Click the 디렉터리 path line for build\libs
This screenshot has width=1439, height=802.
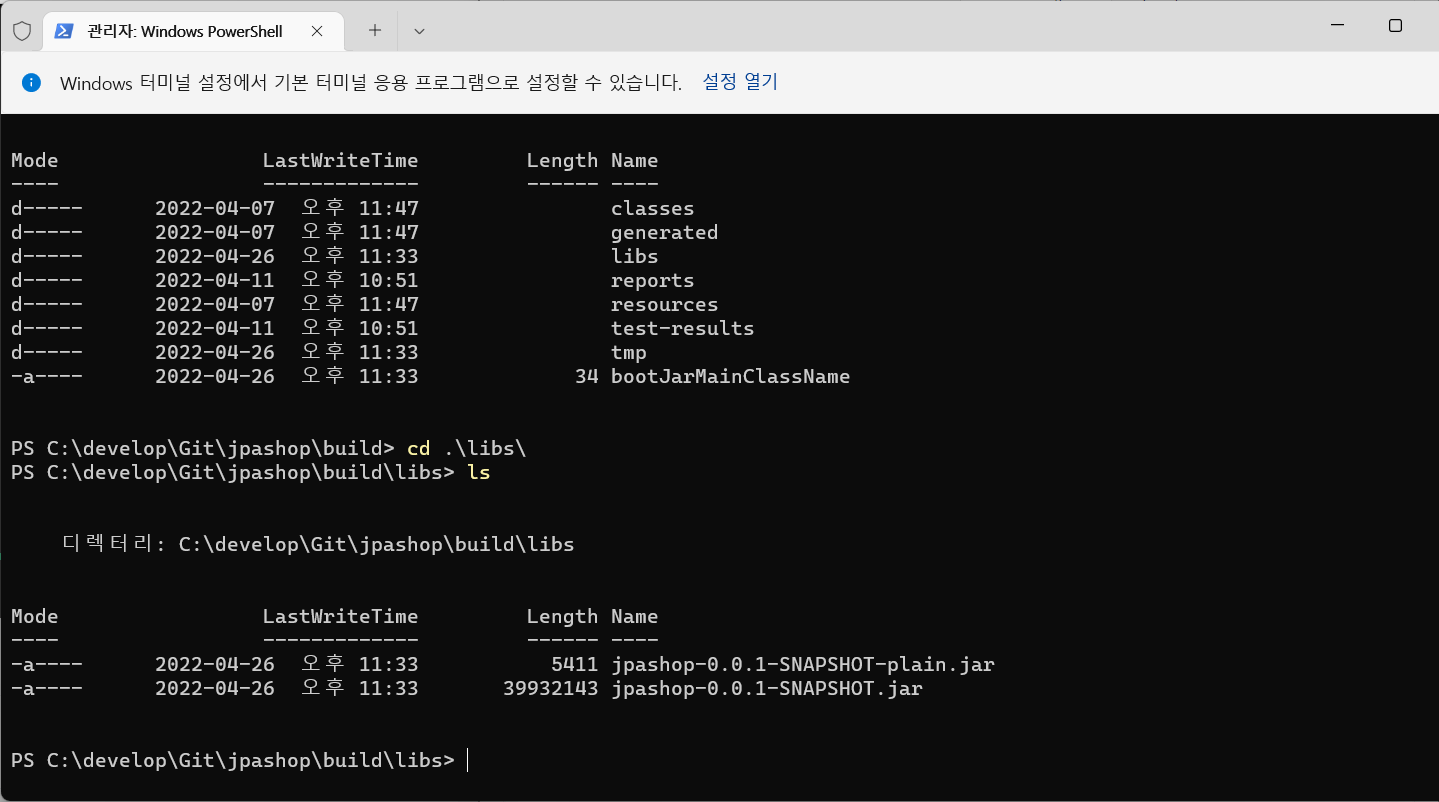[318, 544]
